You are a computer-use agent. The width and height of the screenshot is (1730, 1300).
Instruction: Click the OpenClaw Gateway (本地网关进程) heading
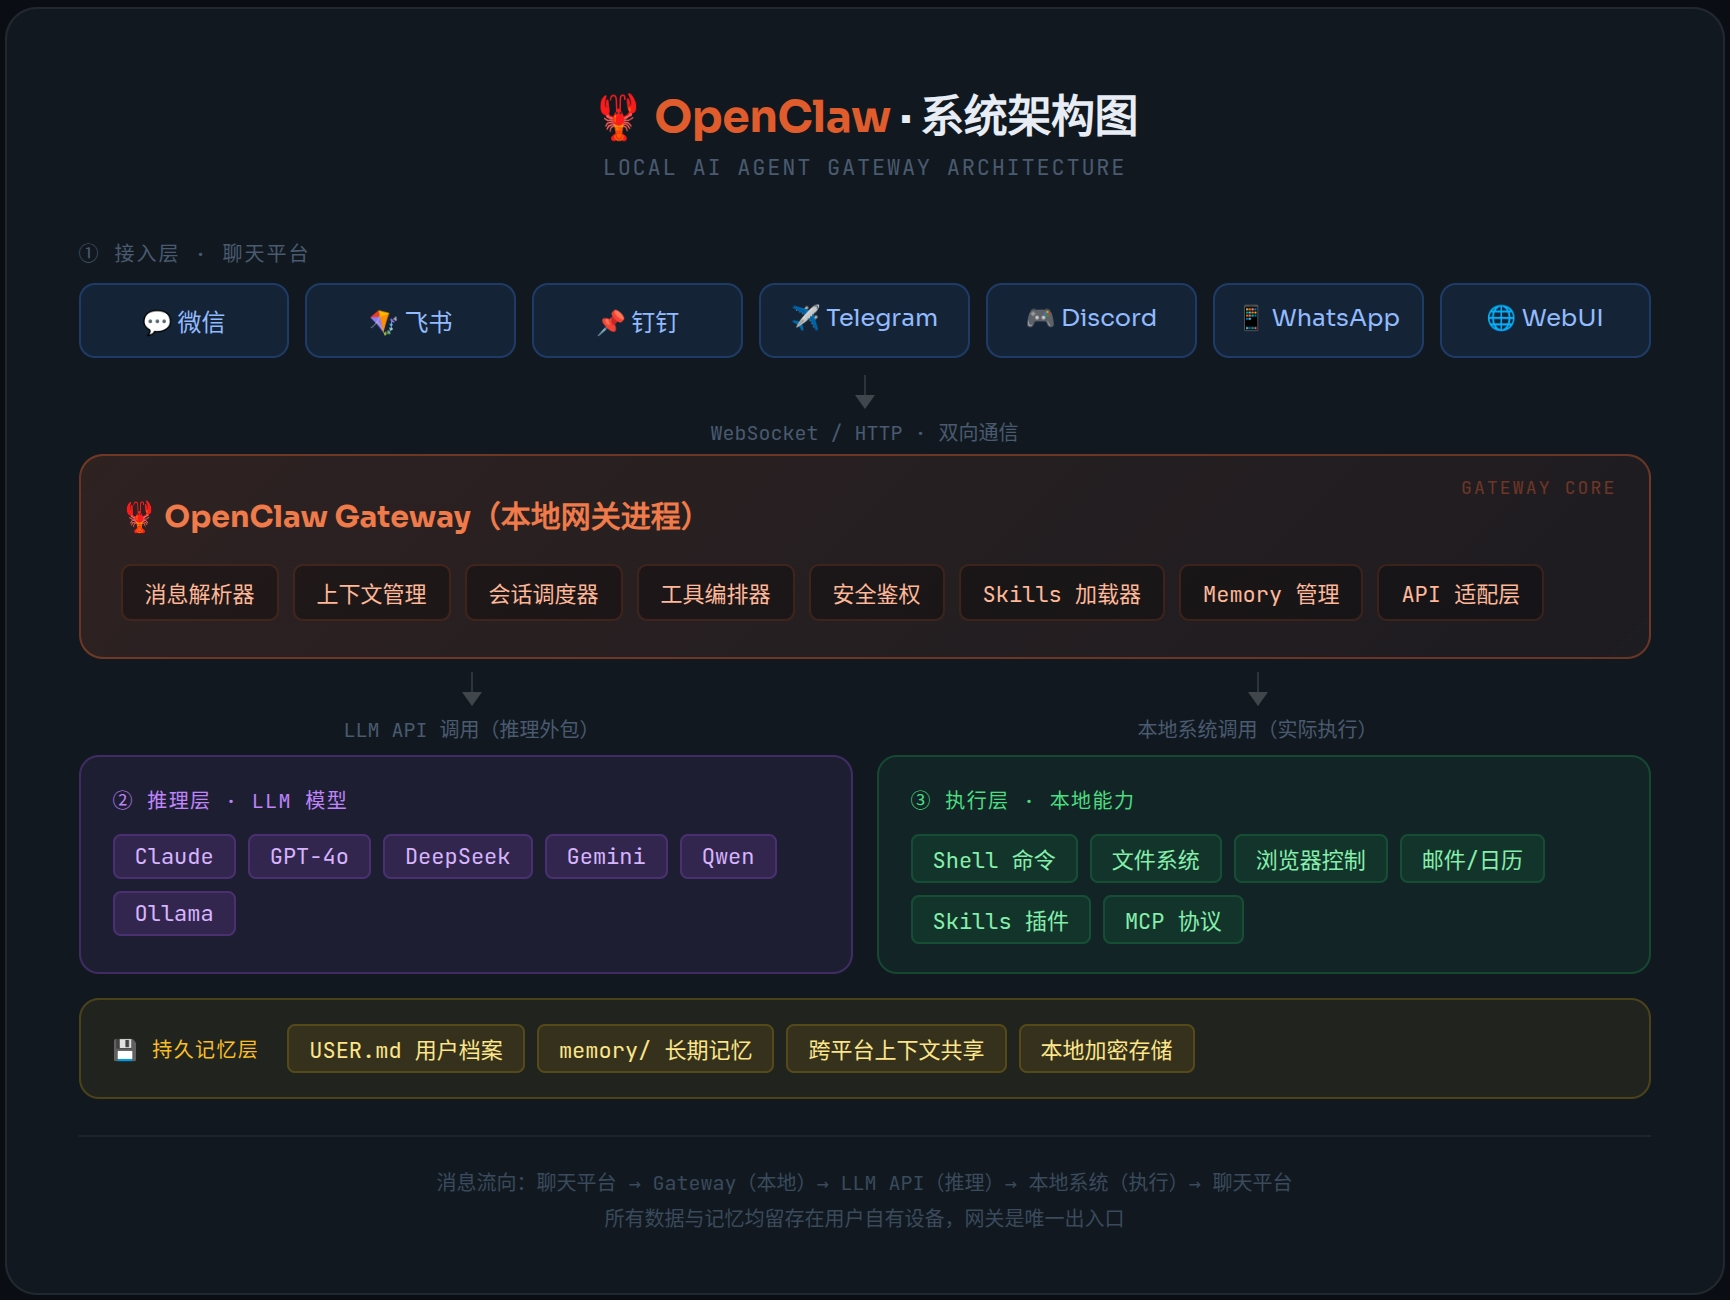430,516
